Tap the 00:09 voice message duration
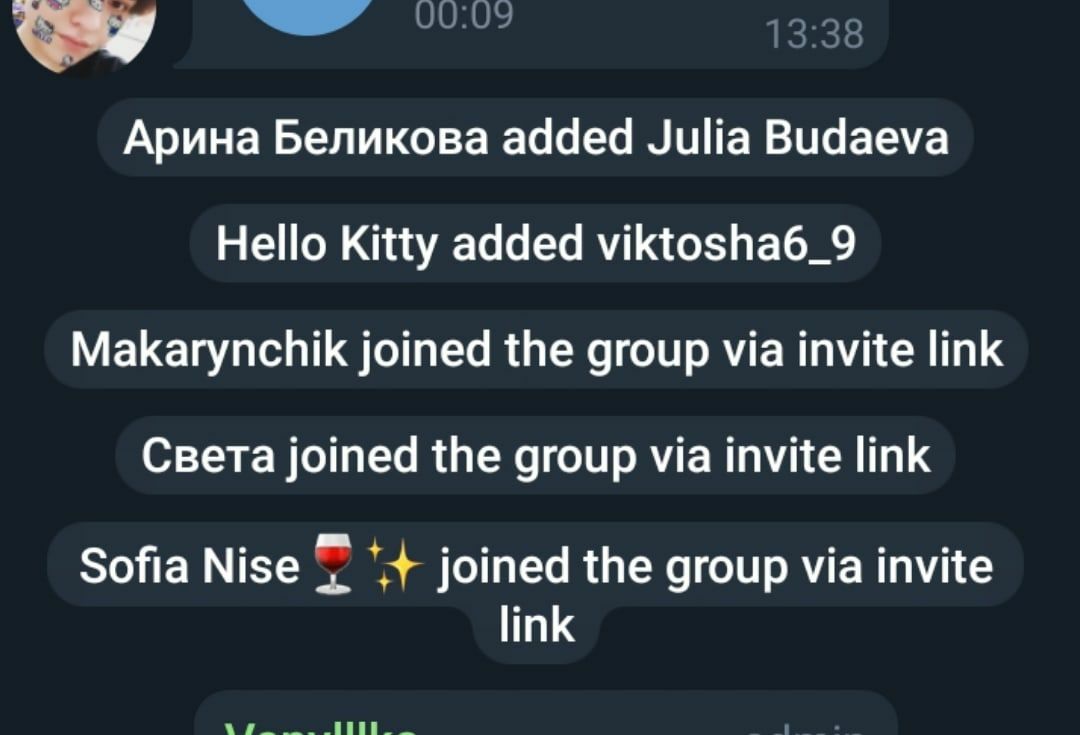Image resolution: width=1080 pixels, height=735 pixels. (x=464, y=15)
